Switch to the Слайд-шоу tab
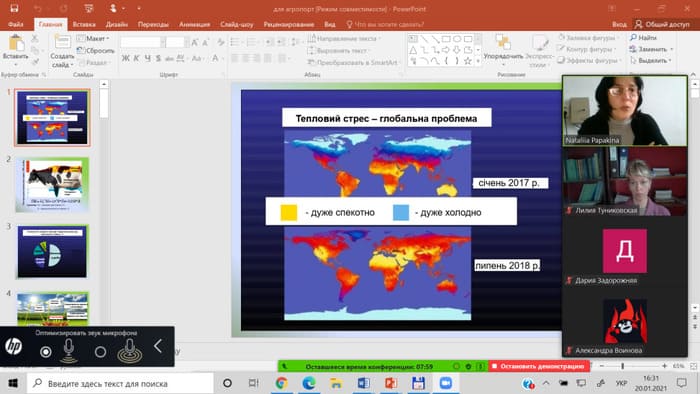 click(237, 24)
